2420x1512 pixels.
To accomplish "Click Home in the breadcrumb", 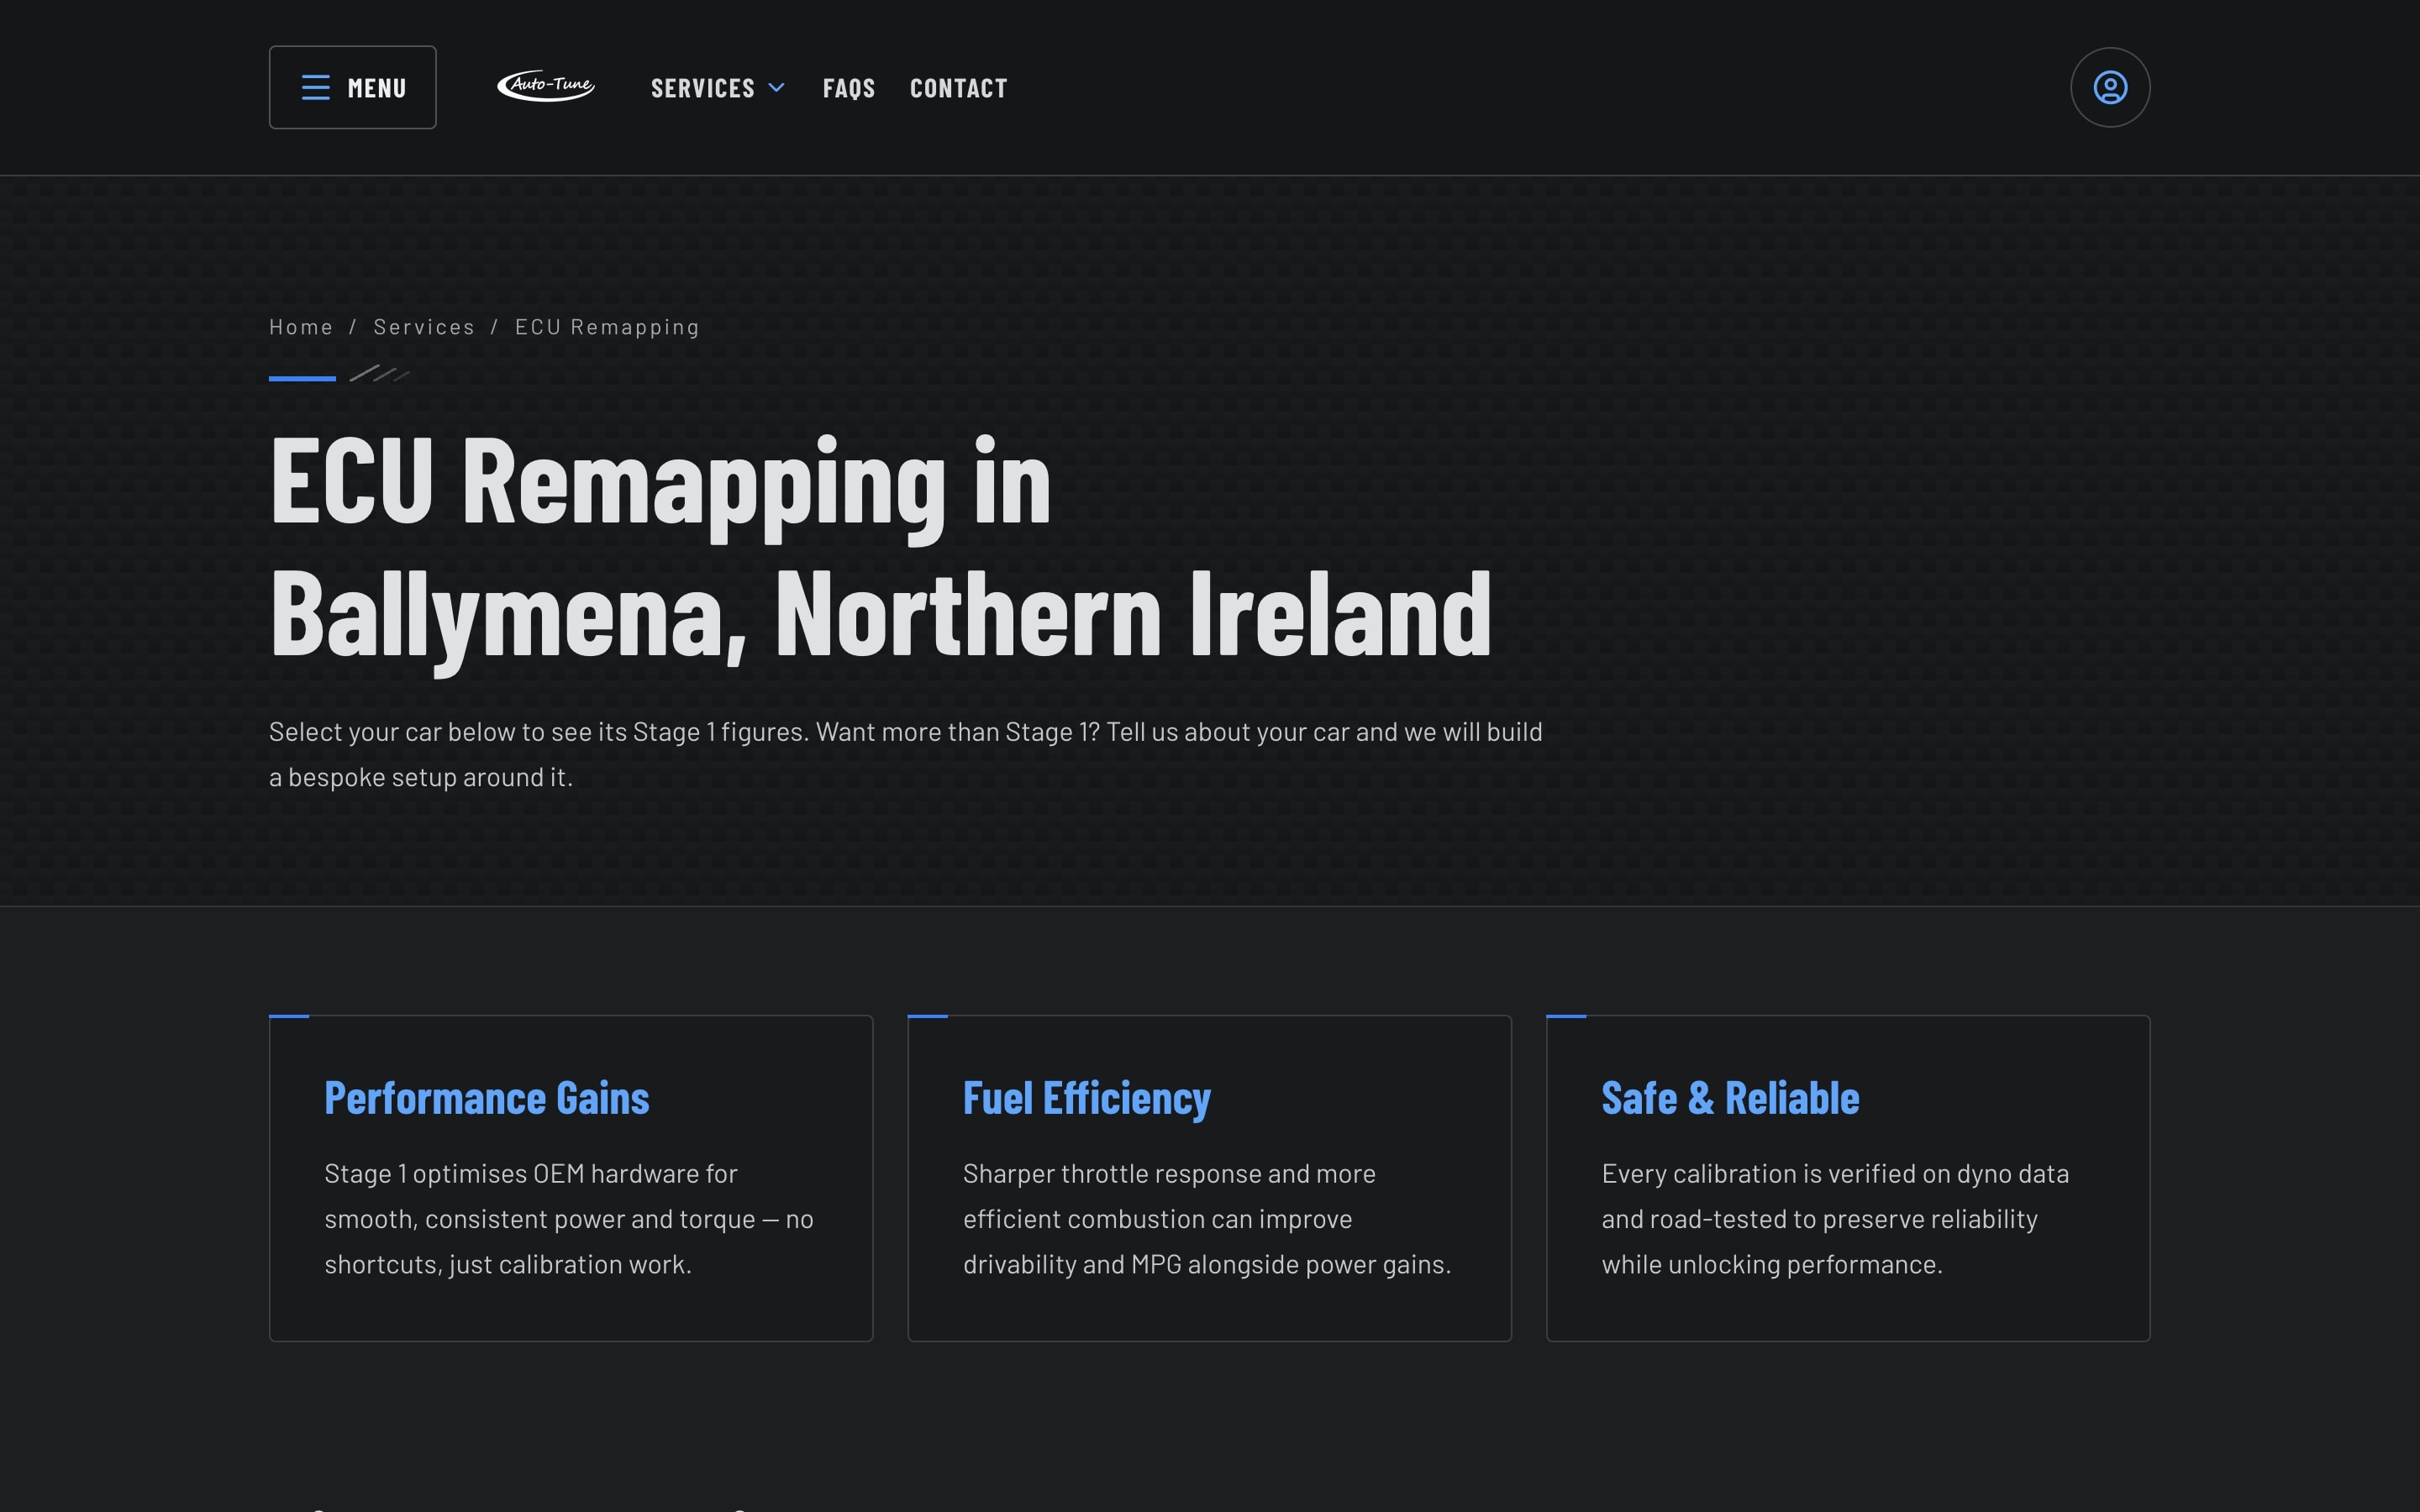I will pos(301,327).
